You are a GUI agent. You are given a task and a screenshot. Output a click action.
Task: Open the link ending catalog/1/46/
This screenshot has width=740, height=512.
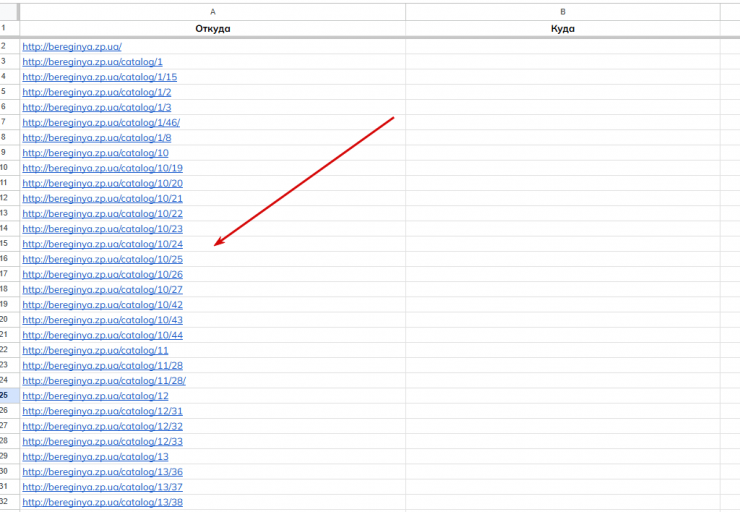pos(101,123)
